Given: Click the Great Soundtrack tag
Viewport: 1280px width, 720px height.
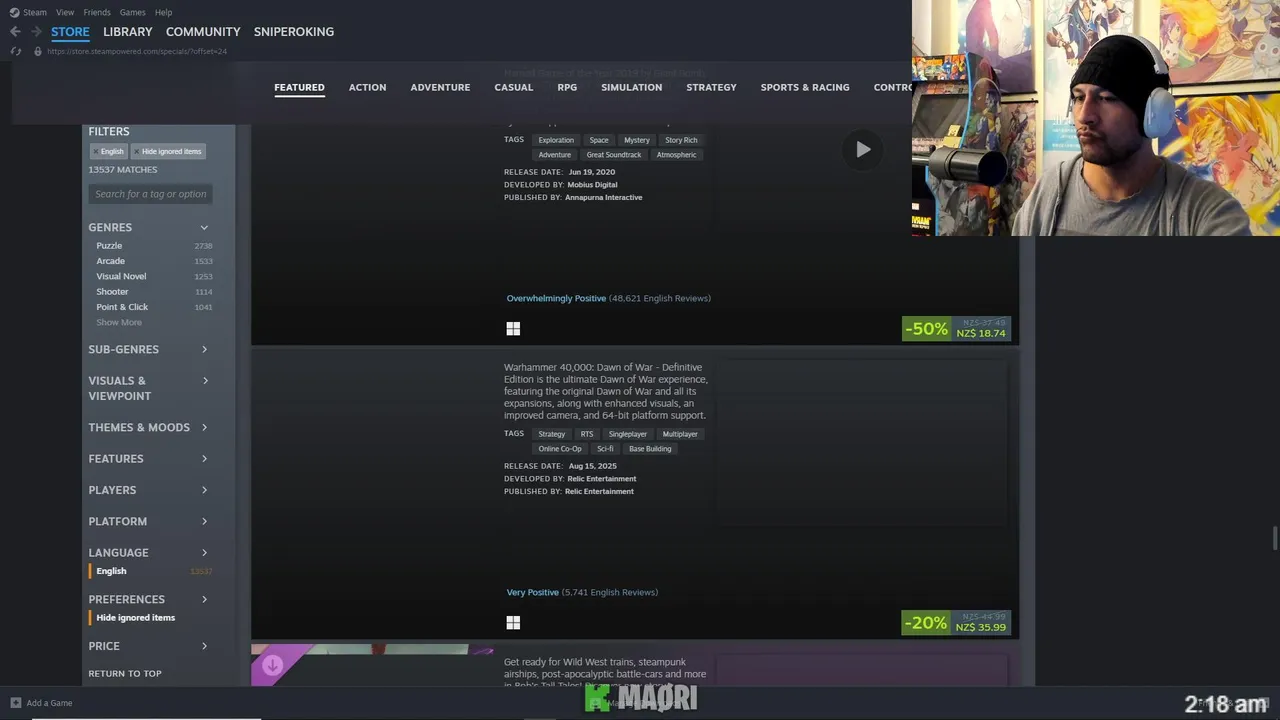Looking at the screenshot, I should tap(614, 155).
